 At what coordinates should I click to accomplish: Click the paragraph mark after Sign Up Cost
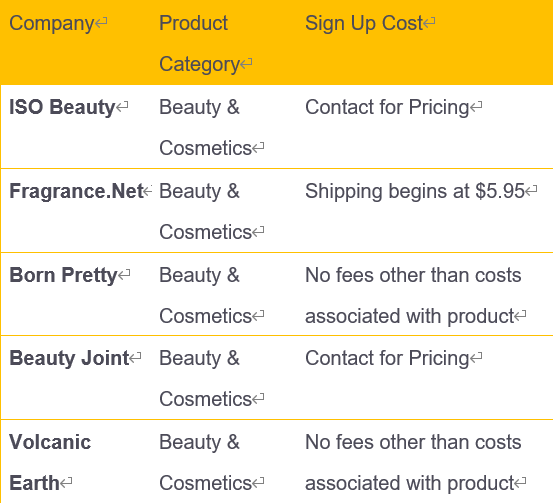tap(429, 23)
